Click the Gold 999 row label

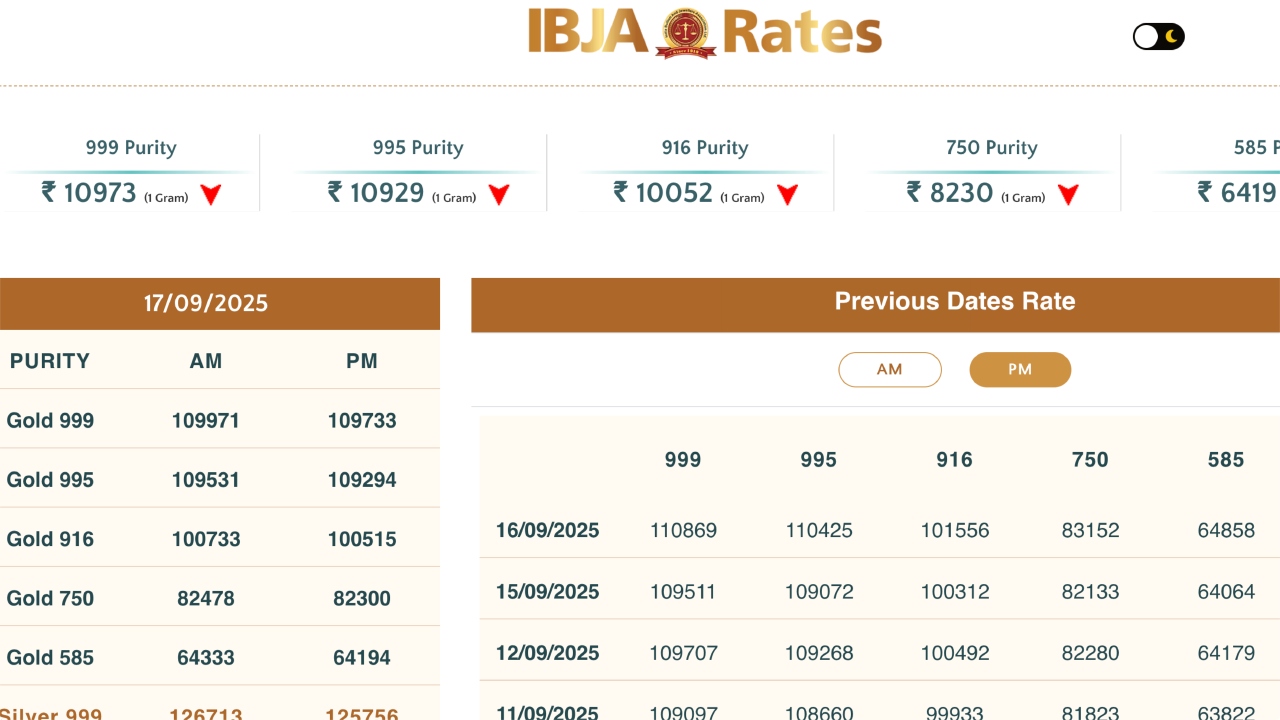click(50, 420)
